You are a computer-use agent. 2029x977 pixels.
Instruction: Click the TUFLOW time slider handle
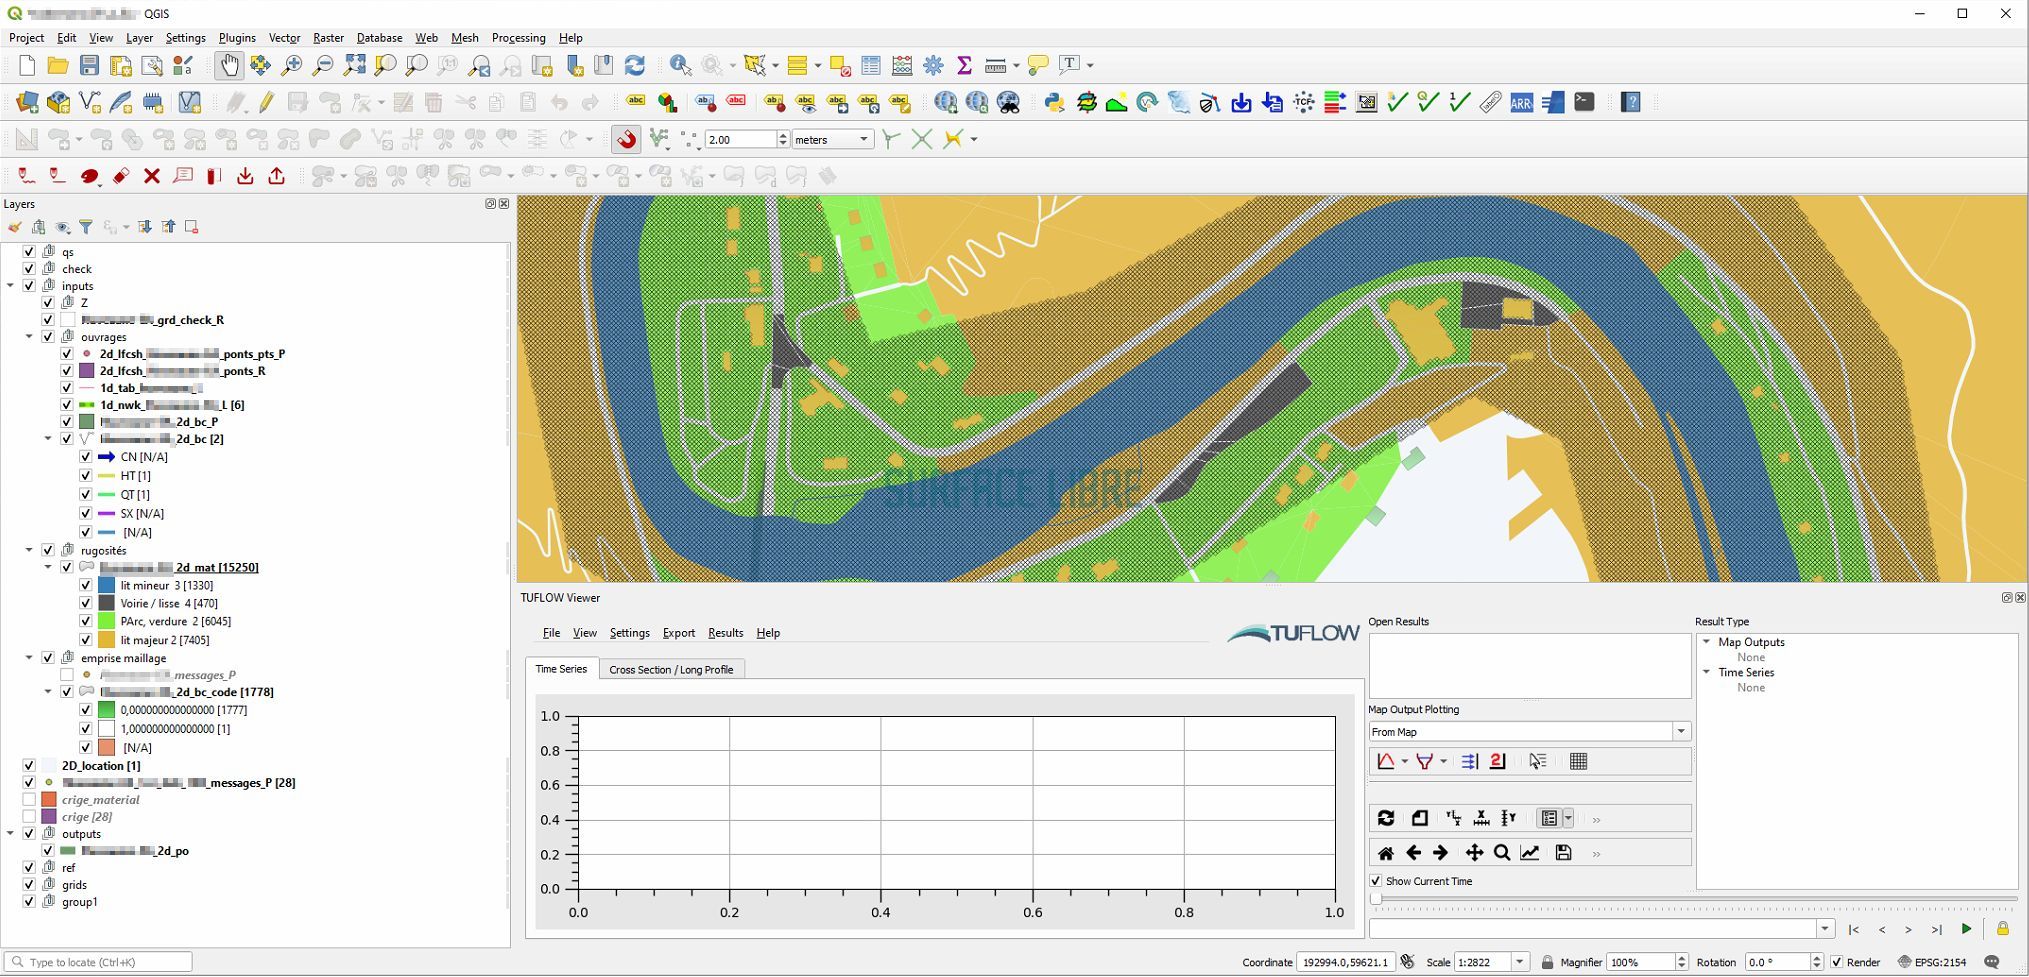[1376, 899]
